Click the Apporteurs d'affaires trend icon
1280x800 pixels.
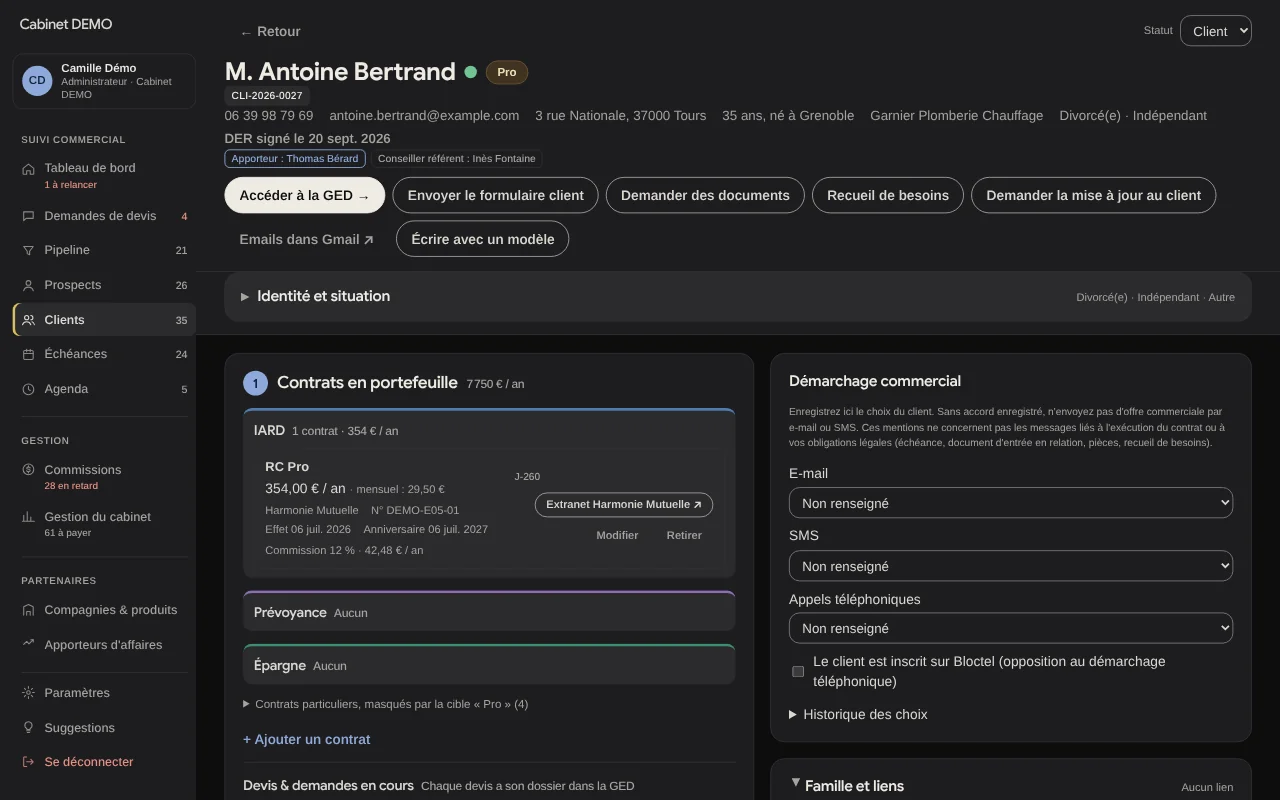point(28,645)
